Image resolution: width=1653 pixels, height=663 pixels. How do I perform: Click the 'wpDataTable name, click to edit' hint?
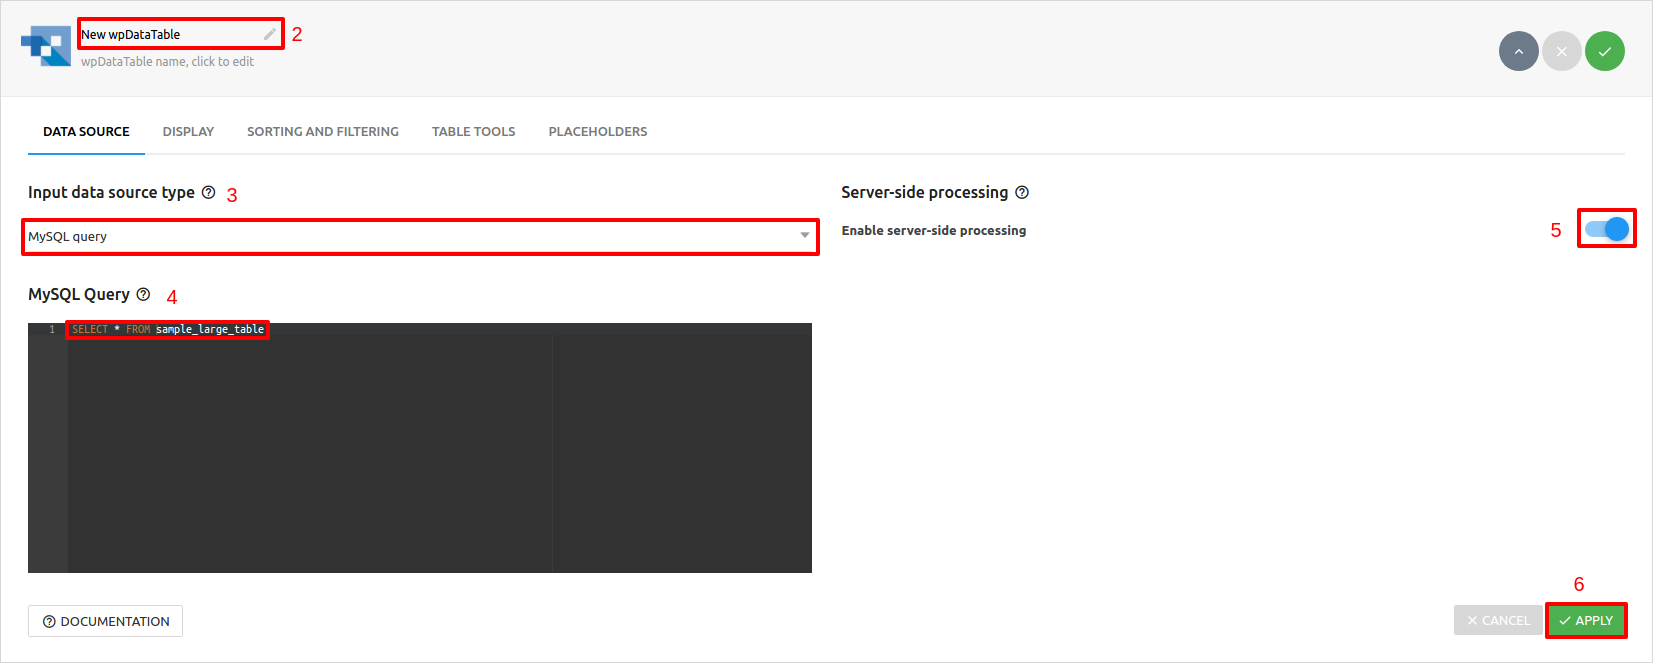point(167,62)
